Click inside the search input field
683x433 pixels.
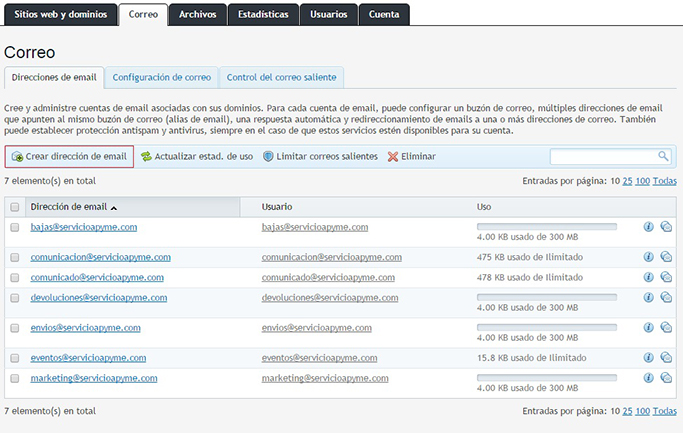603,156
